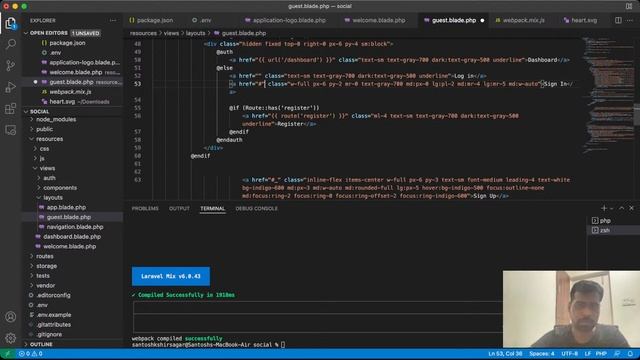
Task: Expand the components folder
Action: click(60, 188)
